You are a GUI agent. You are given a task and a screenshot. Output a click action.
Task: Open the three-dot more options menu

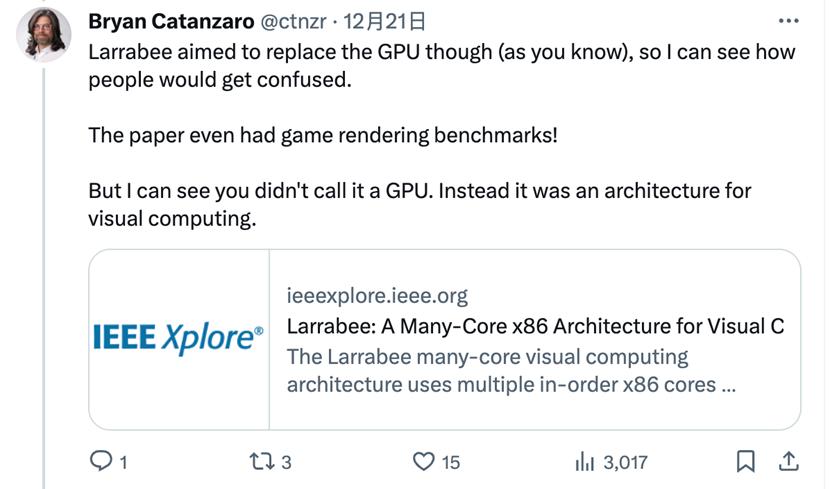[788, 21]
